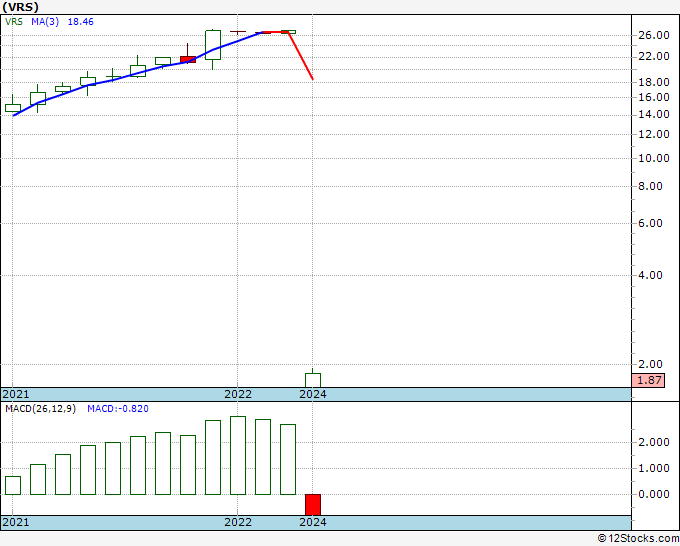Click the MA(3) indicator label

(x=45, y=22)
